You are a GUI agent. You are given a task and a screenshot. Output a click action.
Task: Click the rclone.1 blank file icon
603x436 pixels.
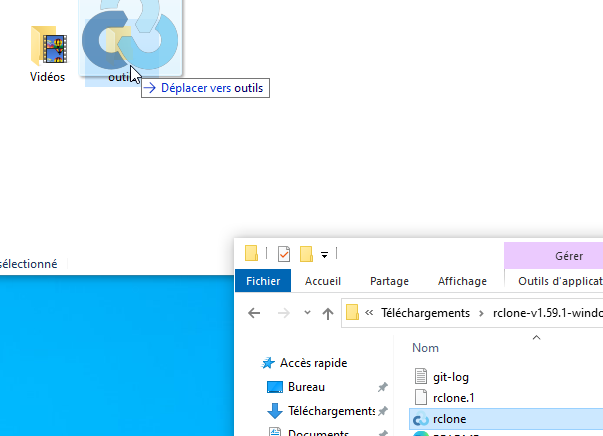tap(421, 397)
